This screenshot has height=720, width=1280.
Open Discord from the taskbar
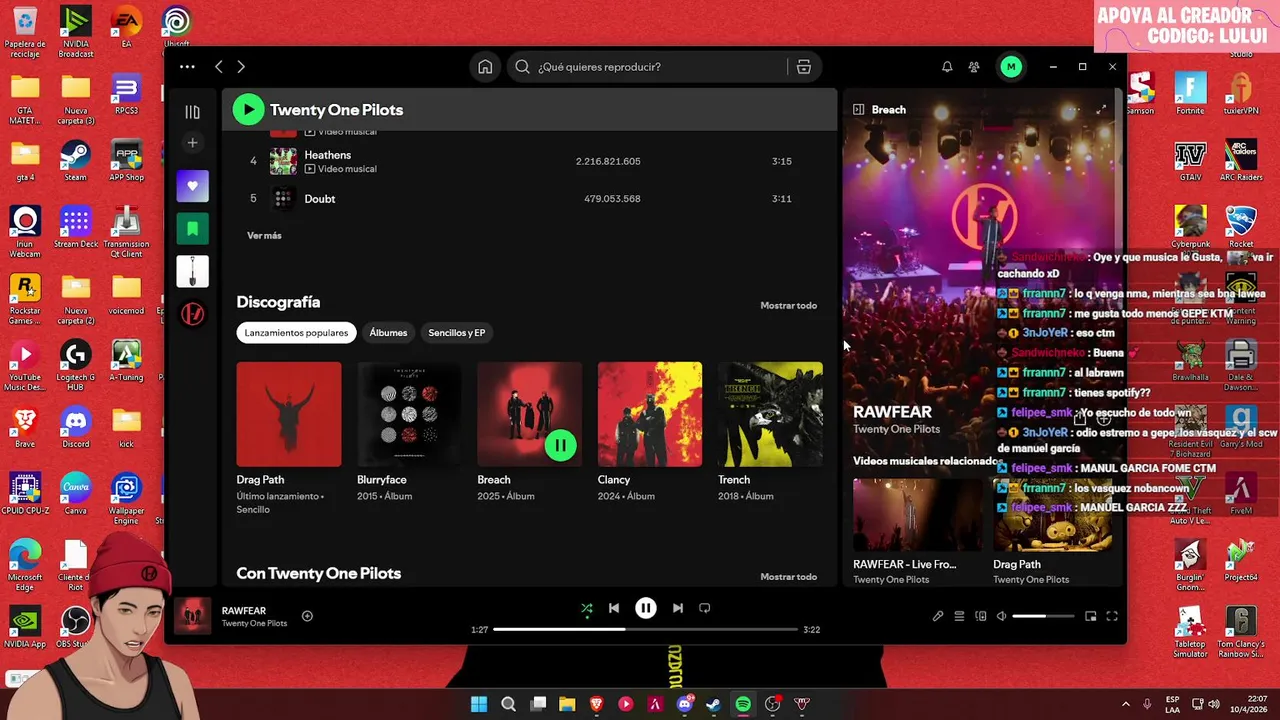click(684, 704)
